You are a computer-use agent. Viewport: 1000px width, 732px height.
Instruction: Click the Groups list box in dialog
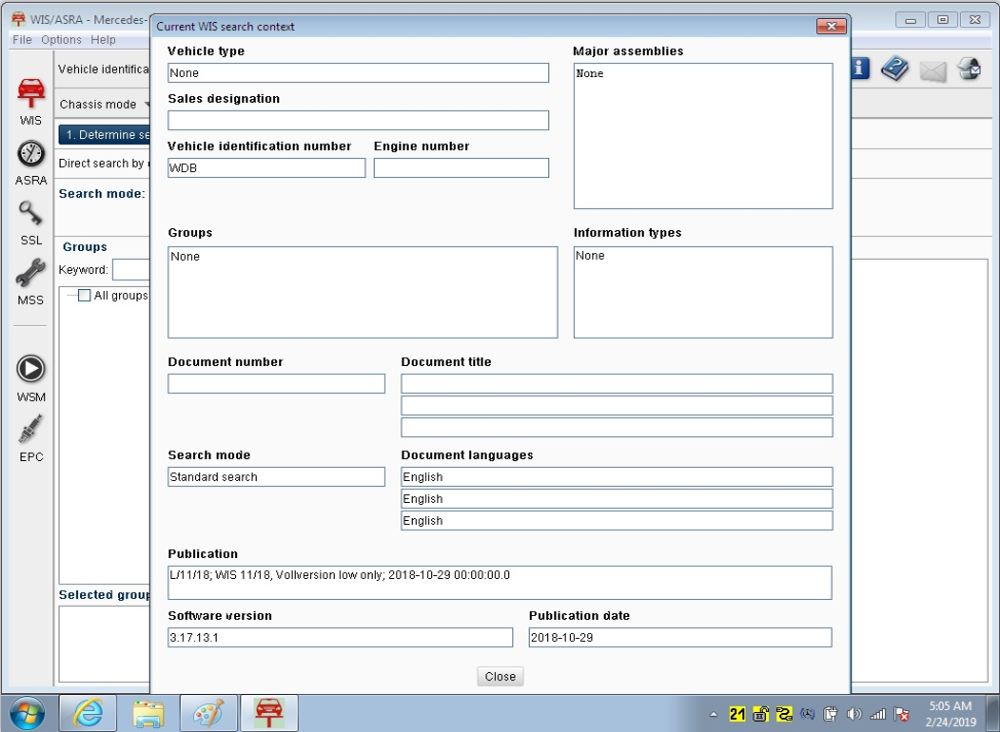(x=362, y=292)
